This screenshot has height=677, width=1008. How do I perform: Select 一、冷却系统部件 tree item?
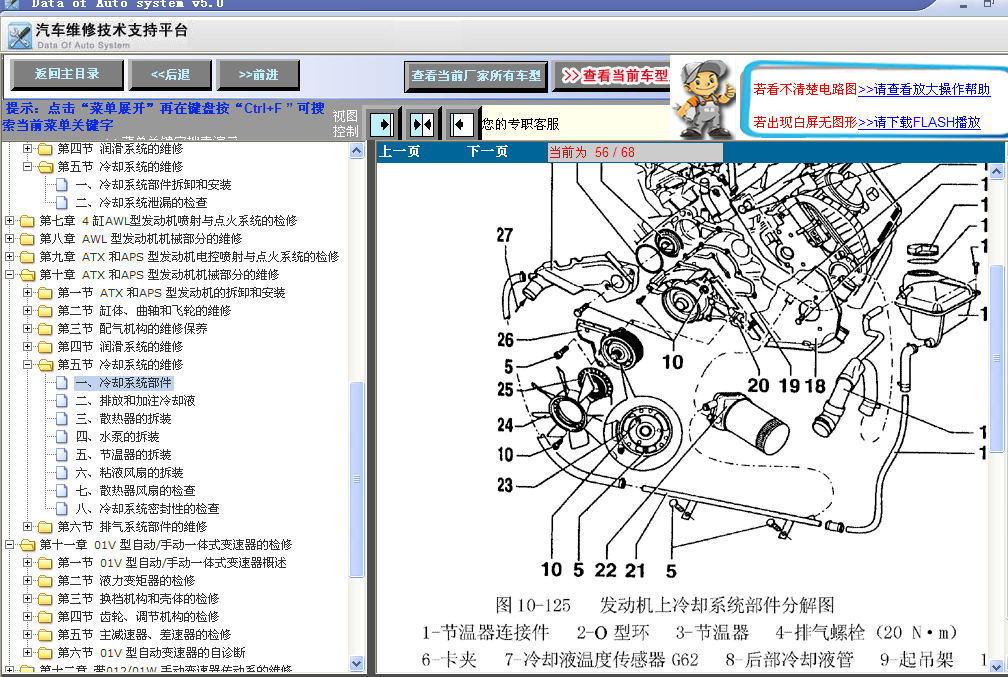[x=123, y=383]
